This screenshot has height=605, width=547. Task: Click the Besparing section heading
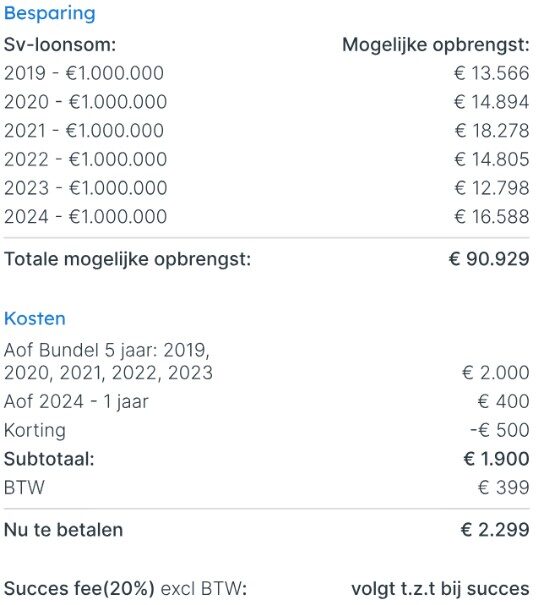[50, 14]
